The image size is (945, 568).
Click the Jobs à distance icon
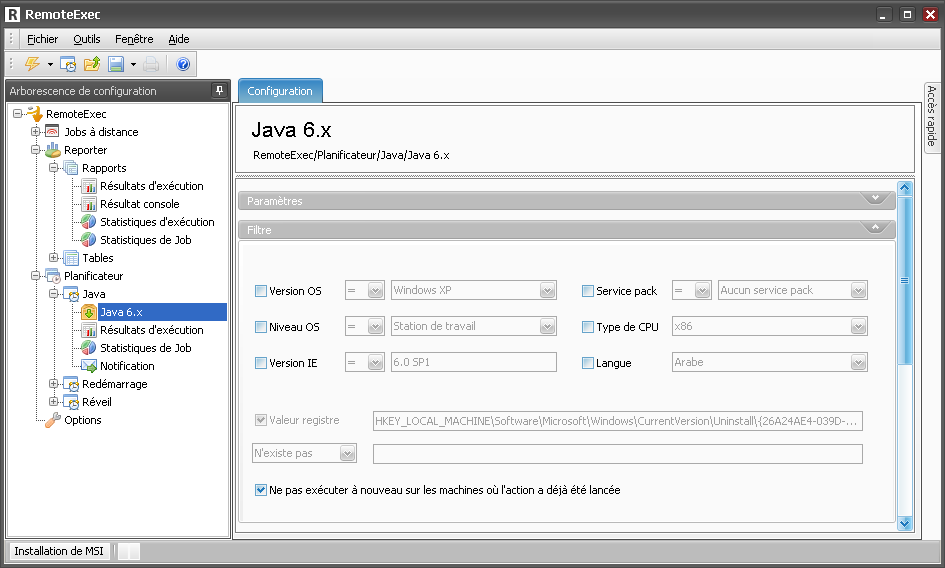coord(53,131)
